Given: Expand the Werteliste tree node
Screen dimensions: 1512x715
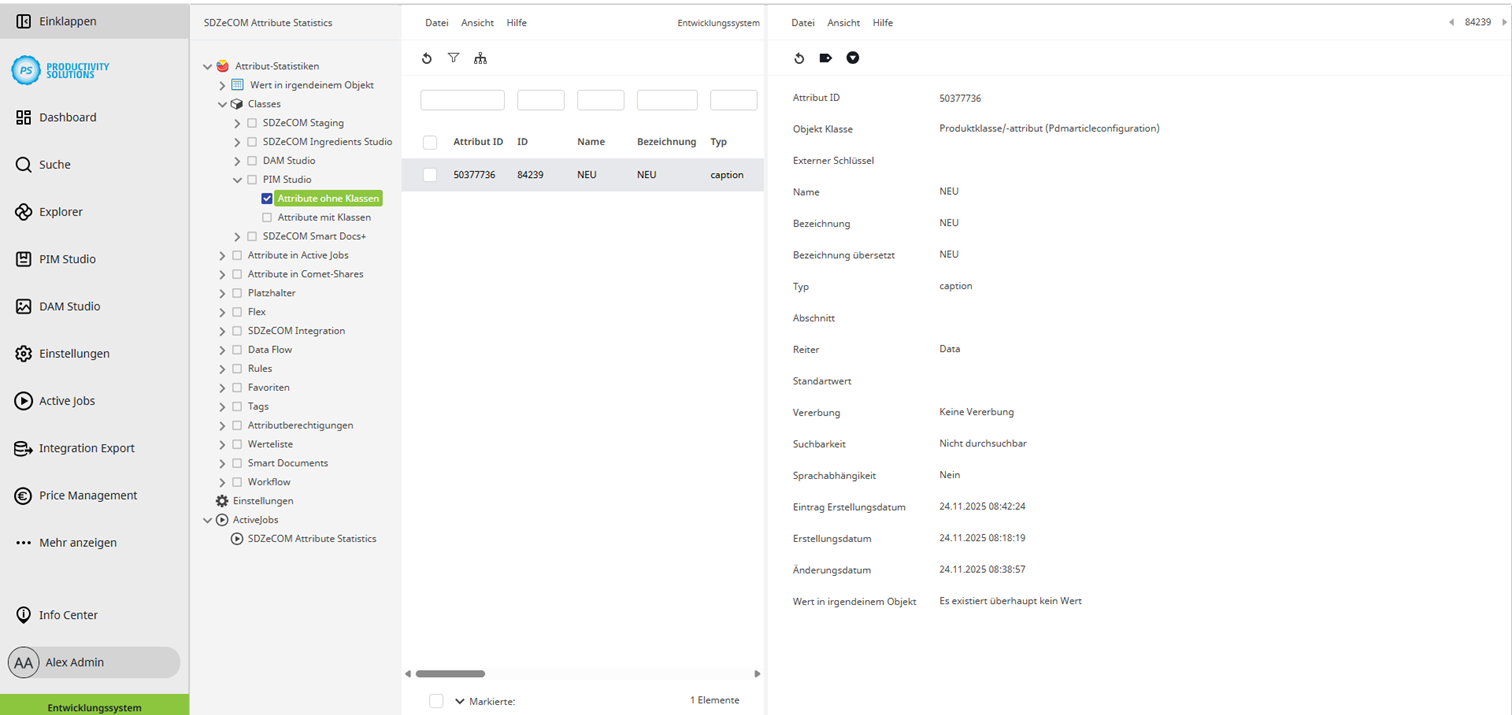Looking at the screenshot, I should point(222,443).
